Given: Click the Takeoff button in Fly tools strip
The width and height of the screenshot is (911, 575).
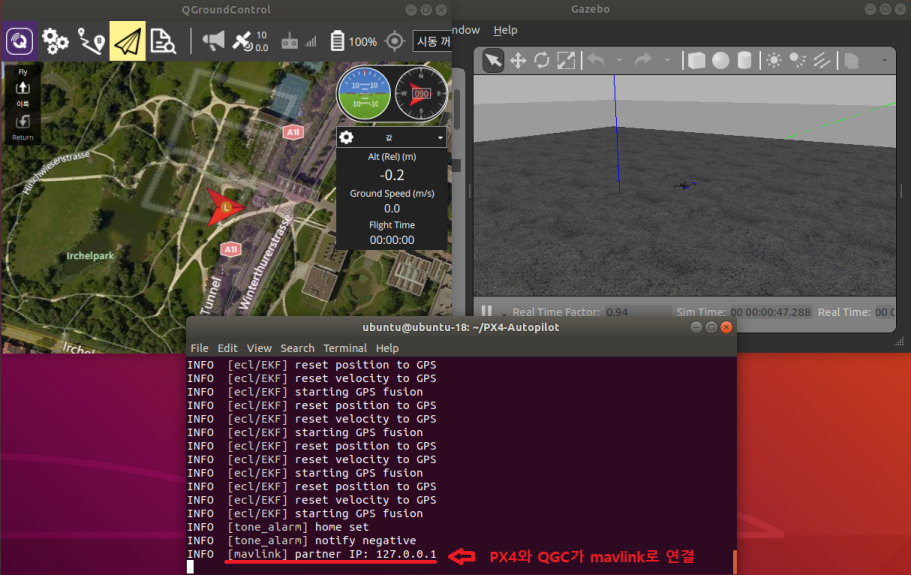Looking at the screenshot, I should pos(23,93).
